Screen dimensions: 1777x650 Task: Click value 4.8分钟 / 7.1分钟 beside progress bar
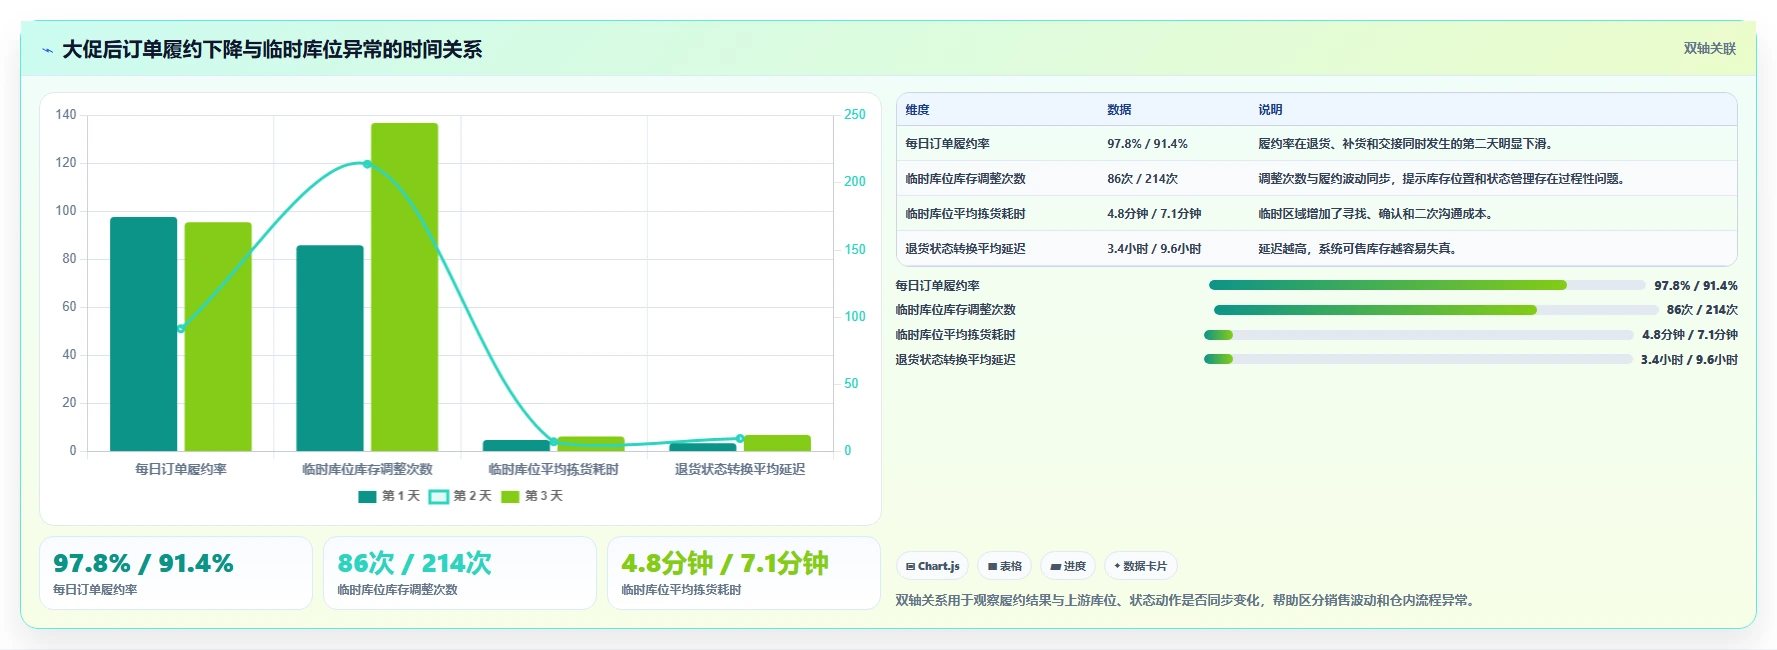coord(1690,335)
